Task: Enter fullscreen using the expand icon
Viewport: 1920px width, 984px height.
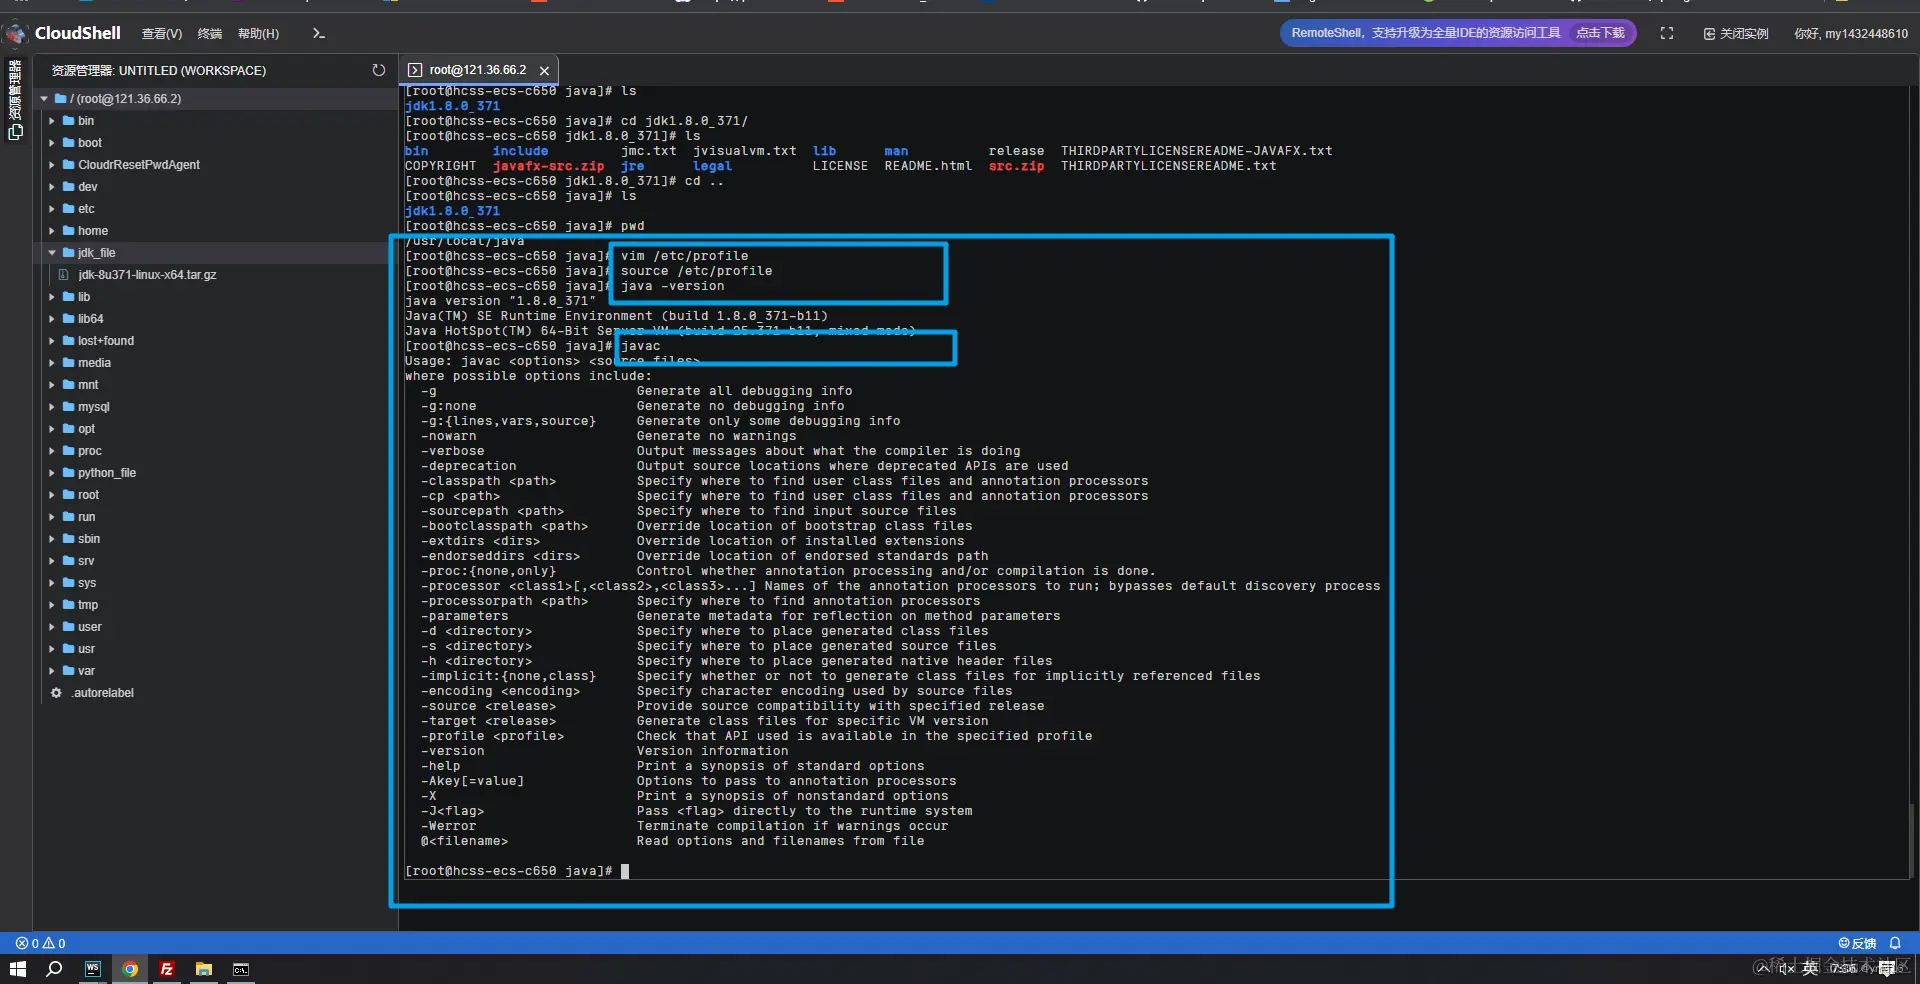Action: coord(1667,33)
